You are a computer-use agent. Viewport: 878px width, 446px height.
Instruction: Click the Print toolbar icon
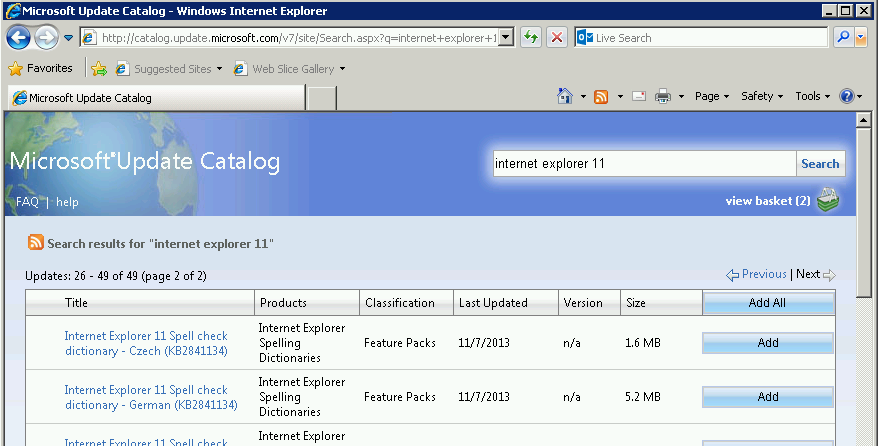click(x=663, y=96)
